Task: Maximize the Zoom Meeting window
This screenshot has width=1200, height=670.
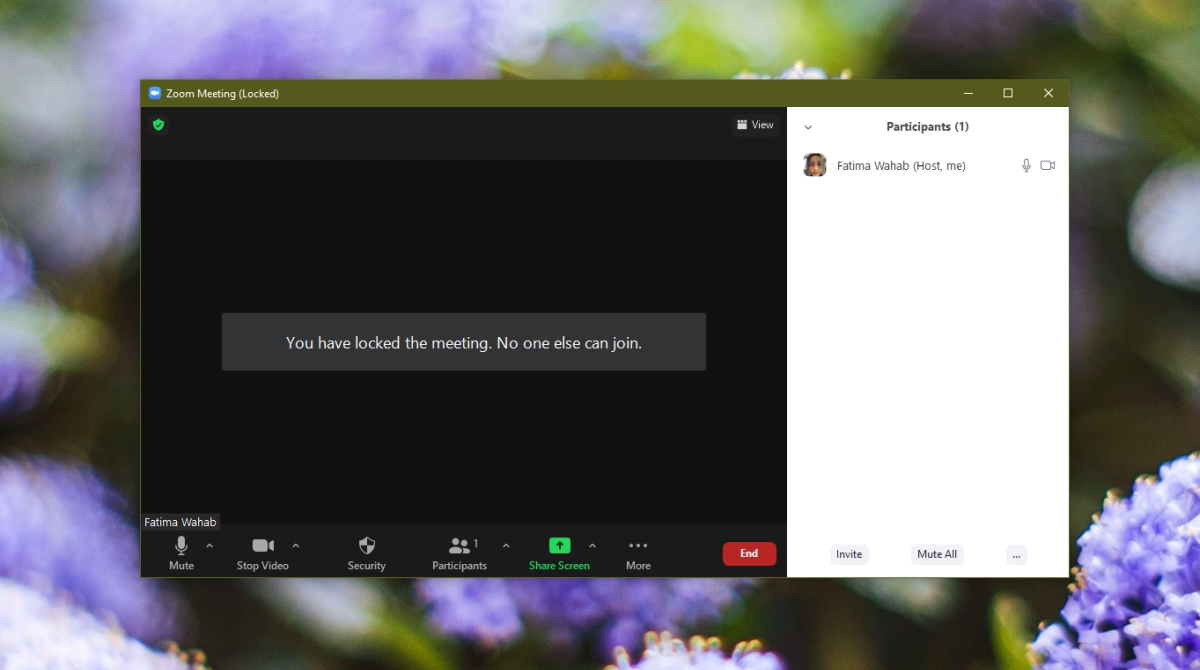Action: click(x=1008, y=93)
